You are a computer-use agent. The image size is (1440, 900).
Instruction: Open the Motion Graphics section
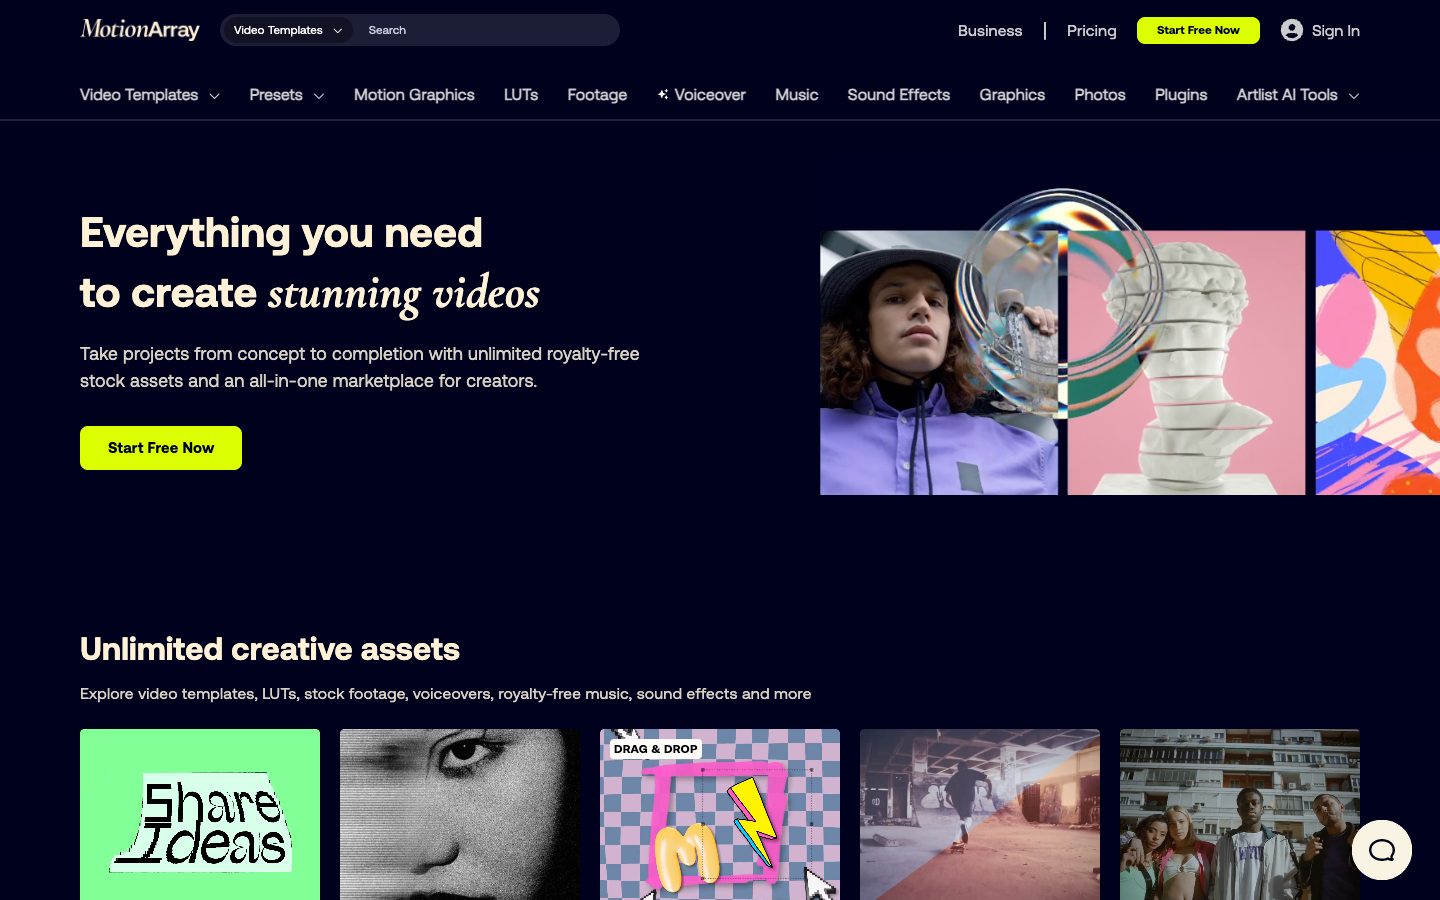pyautogui.click(x=414, y=95)
